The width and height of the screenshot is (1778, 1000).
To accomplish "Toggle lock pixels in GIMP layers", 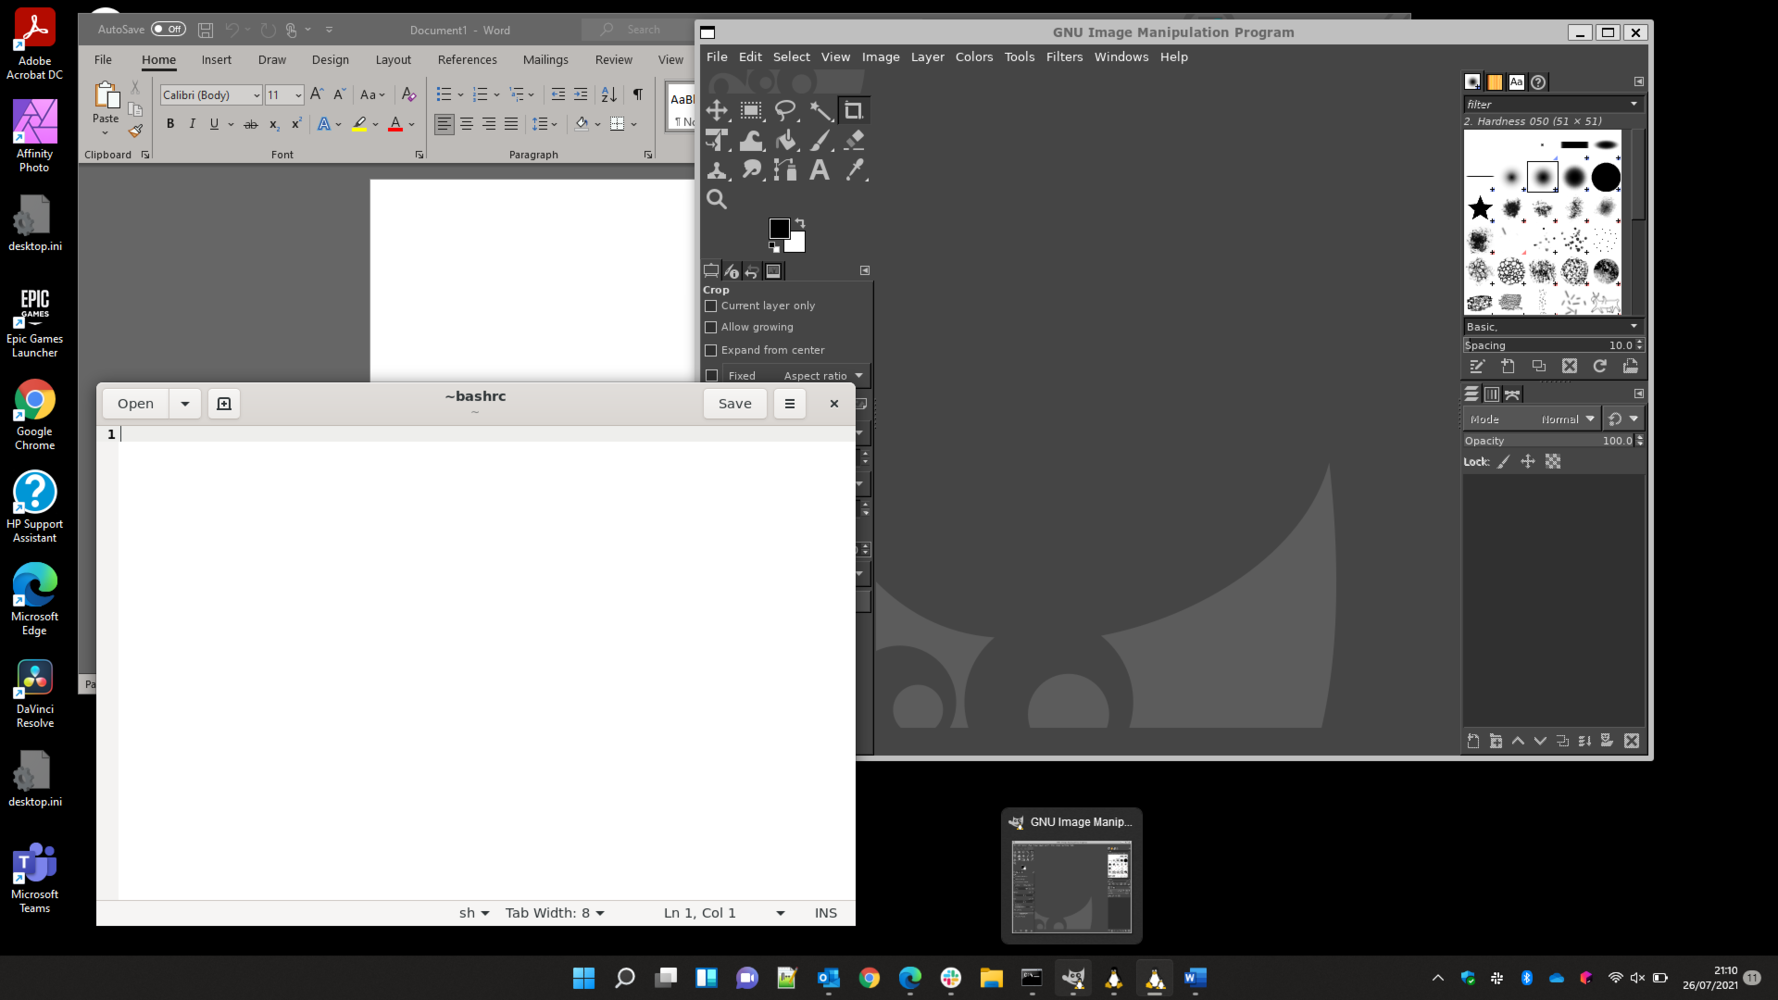I will pos(1504,461).
